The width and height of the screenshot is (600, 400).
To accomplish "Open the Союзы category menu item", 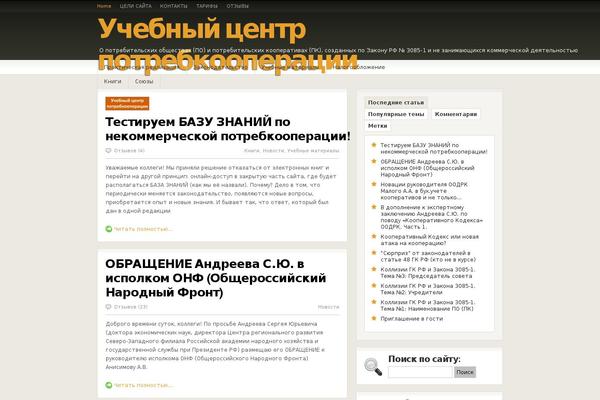I will [x=144, y=81].
